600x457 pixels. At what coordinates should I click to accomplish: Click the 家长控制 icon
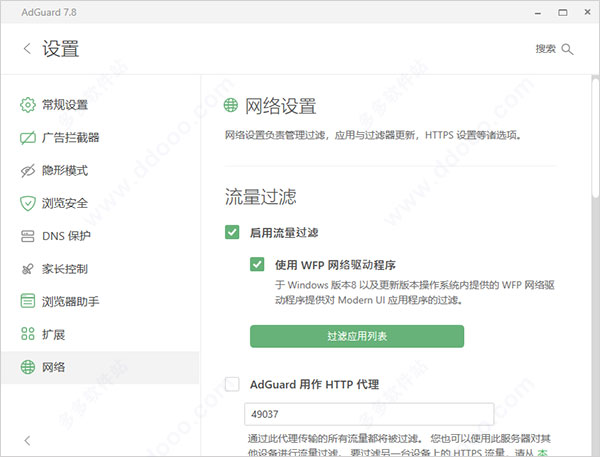[28, 269]
